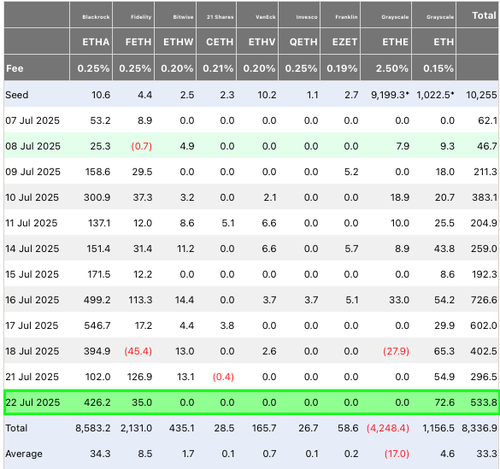The width and height of the screenshot is (500, 469).
Task: Select the 158.6 ETHA value on 09 Jul
Action: [98, 172]
